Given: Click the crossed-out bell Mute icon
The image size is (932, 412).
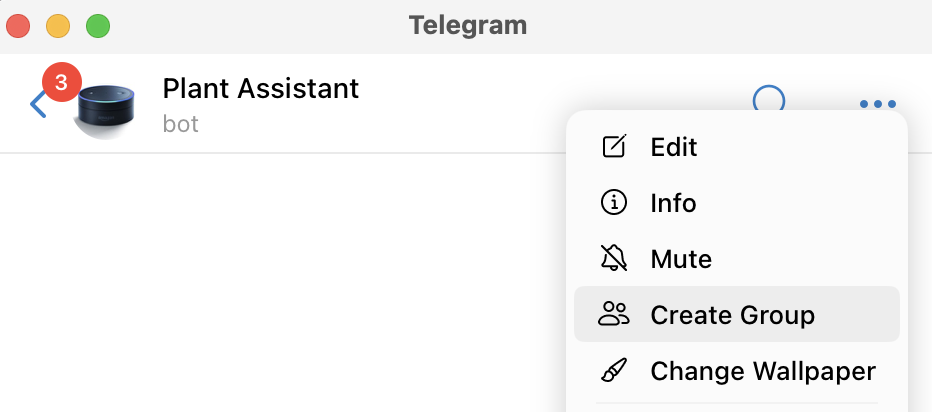Looking at the screenshot, I should click(613, 259).
